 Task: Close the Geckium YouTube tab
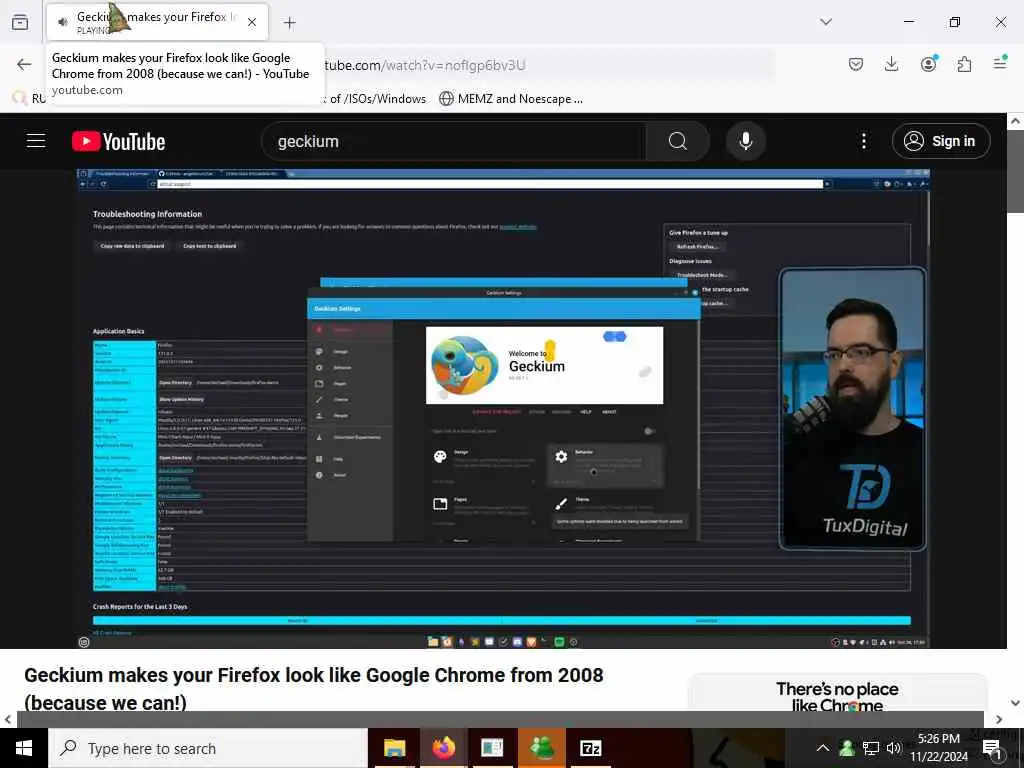pyautogui.click(x=252, y=22)
